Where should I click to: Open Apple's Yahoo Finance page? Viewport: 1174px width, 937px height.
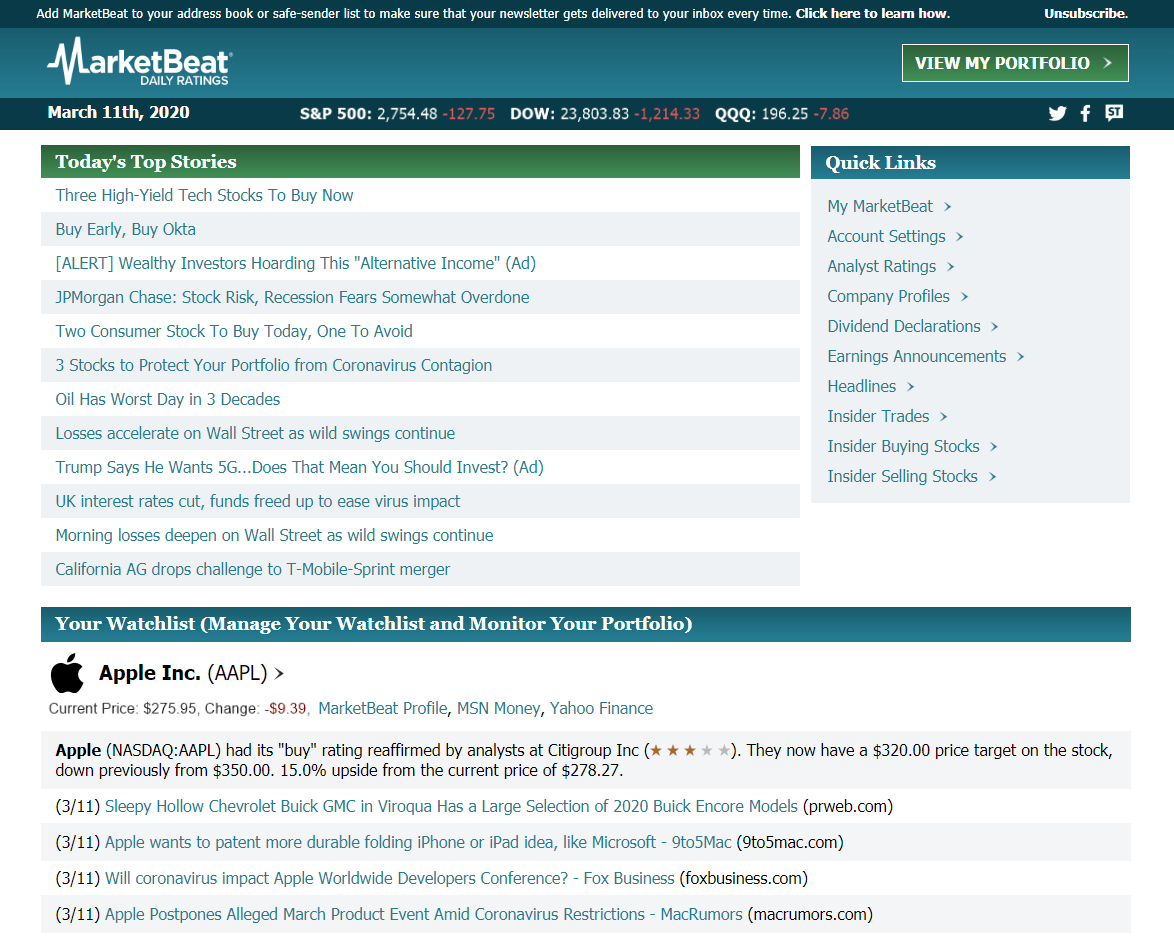click(x=601, y=708)
